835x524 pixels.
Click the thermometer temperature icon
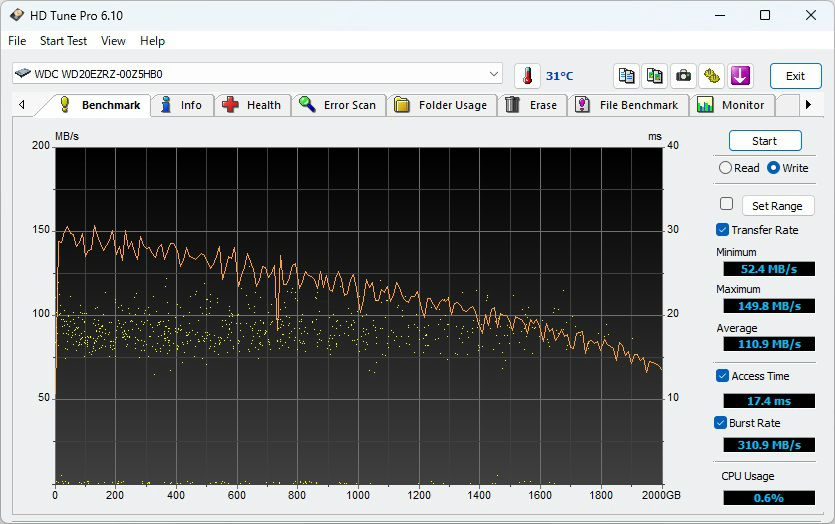[527, 76]
